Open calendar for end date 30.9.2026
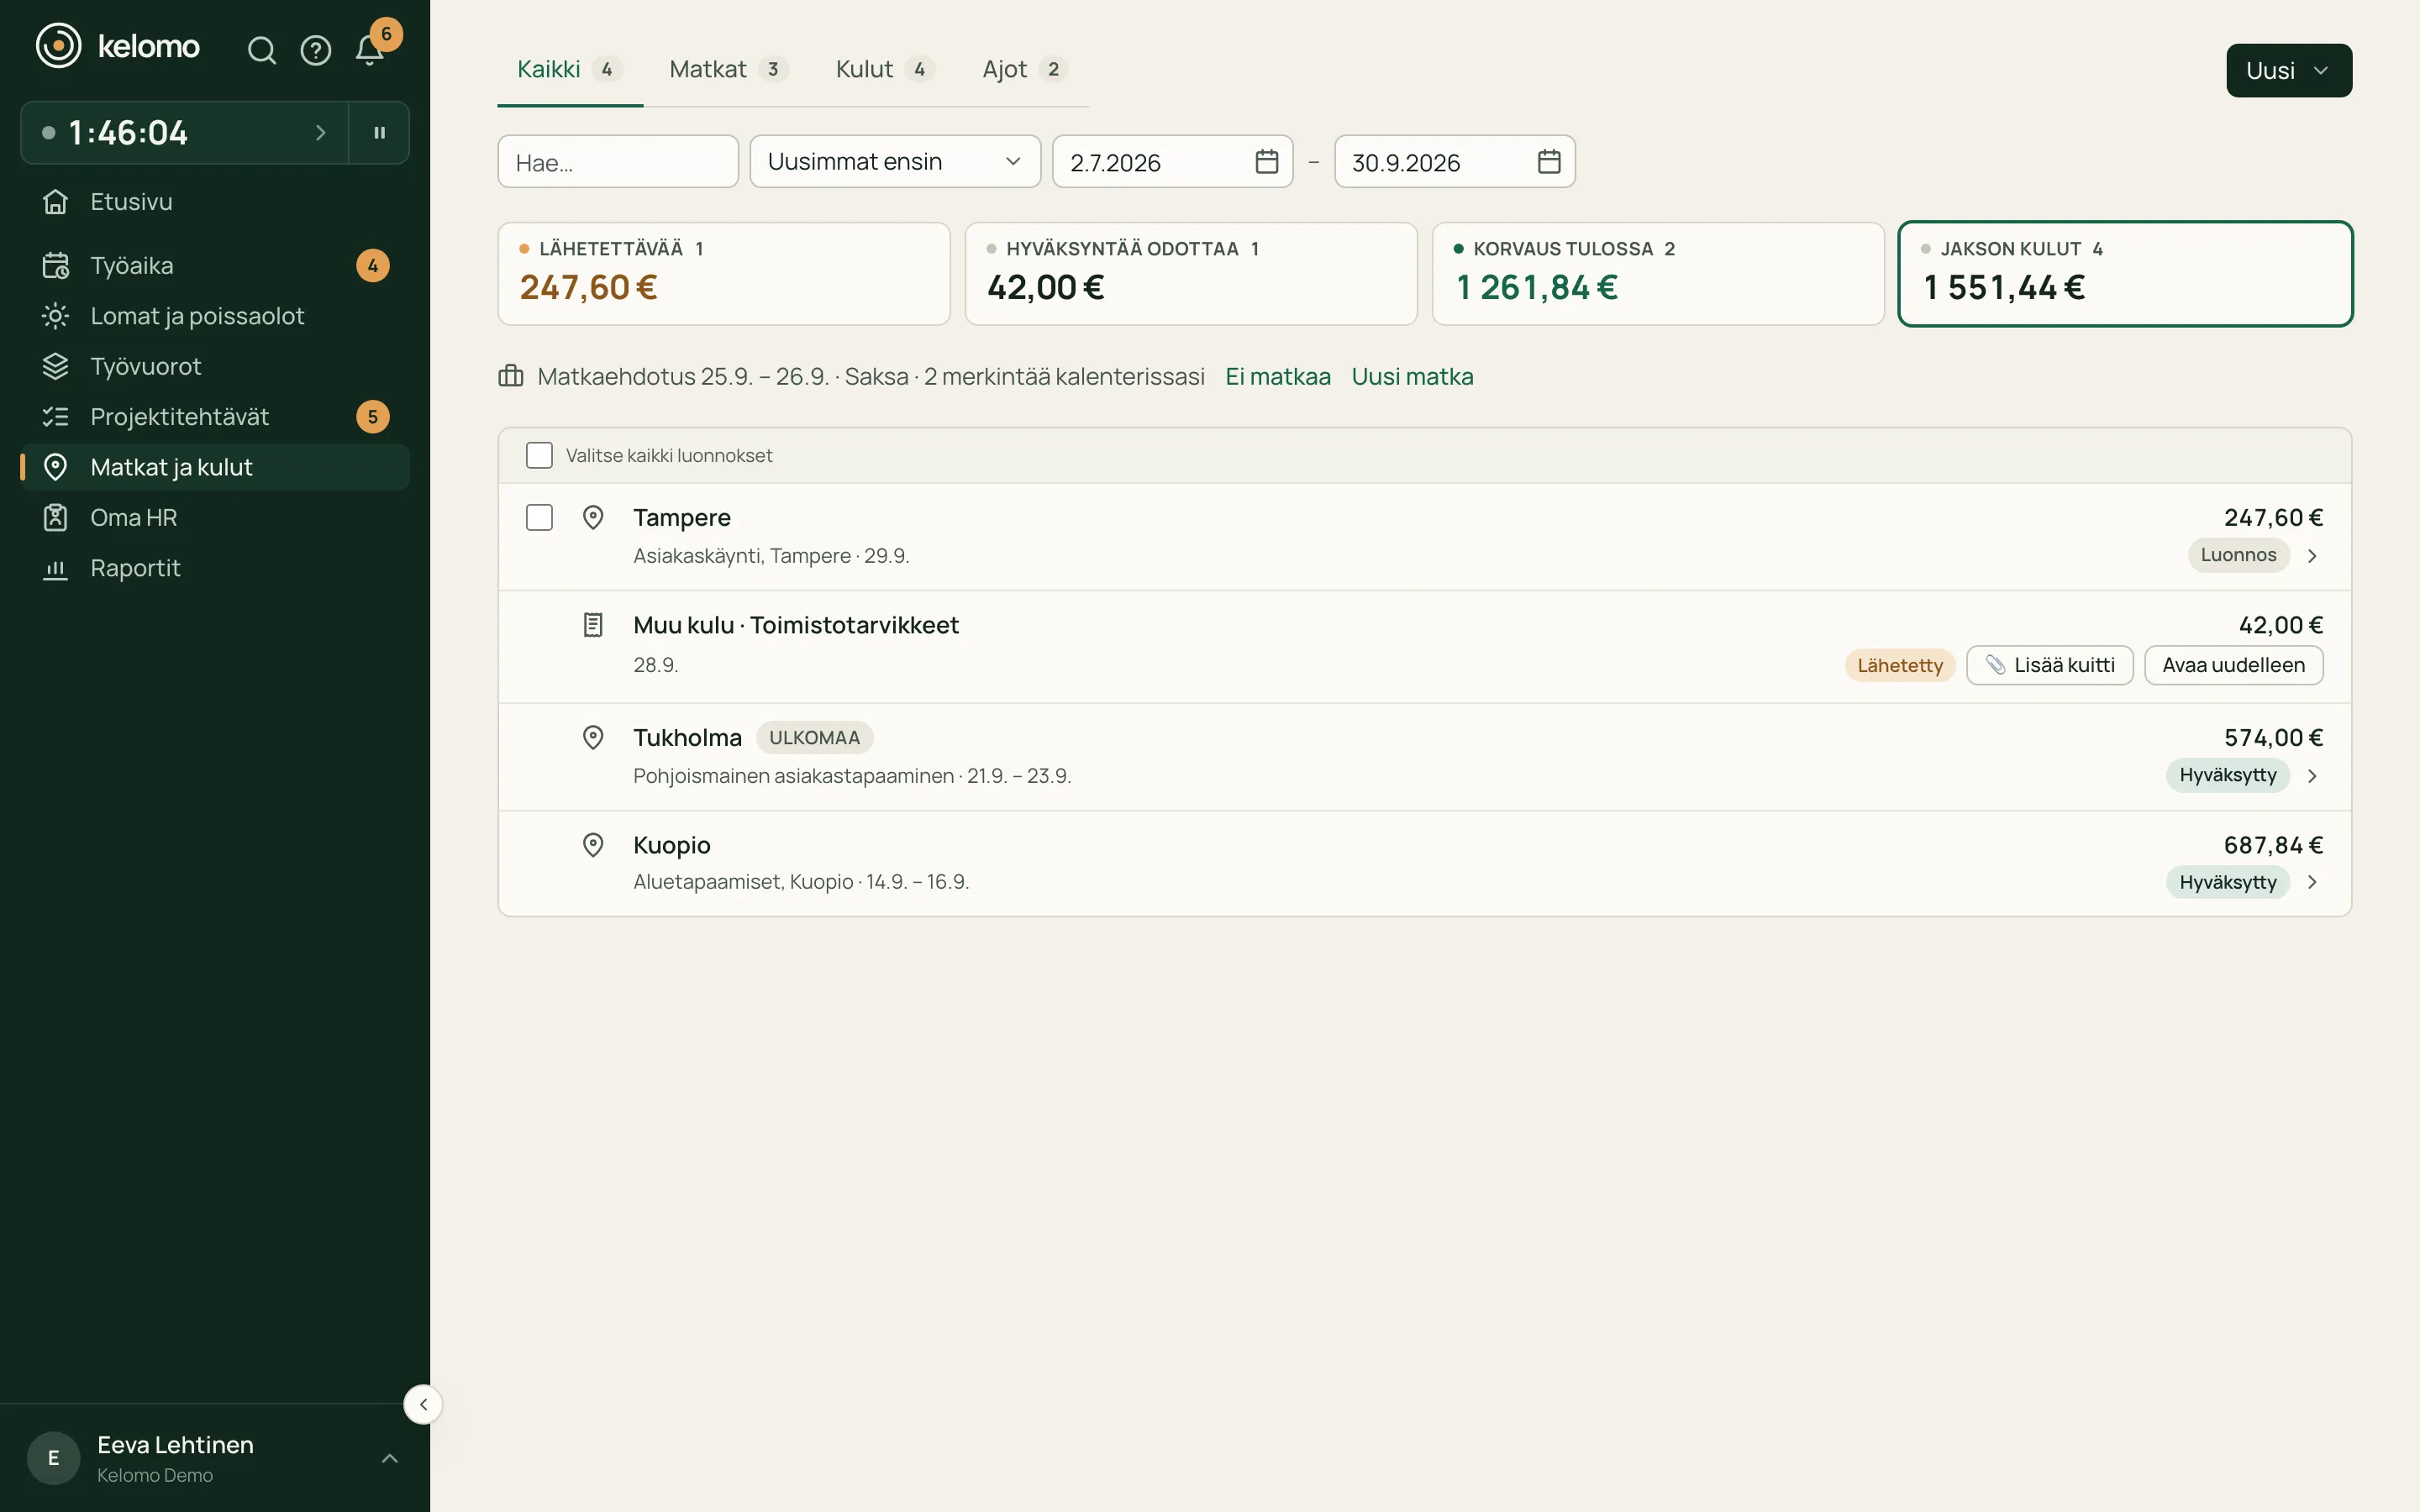This screenshot has width=2420, height=1512. click(1548, 162)
